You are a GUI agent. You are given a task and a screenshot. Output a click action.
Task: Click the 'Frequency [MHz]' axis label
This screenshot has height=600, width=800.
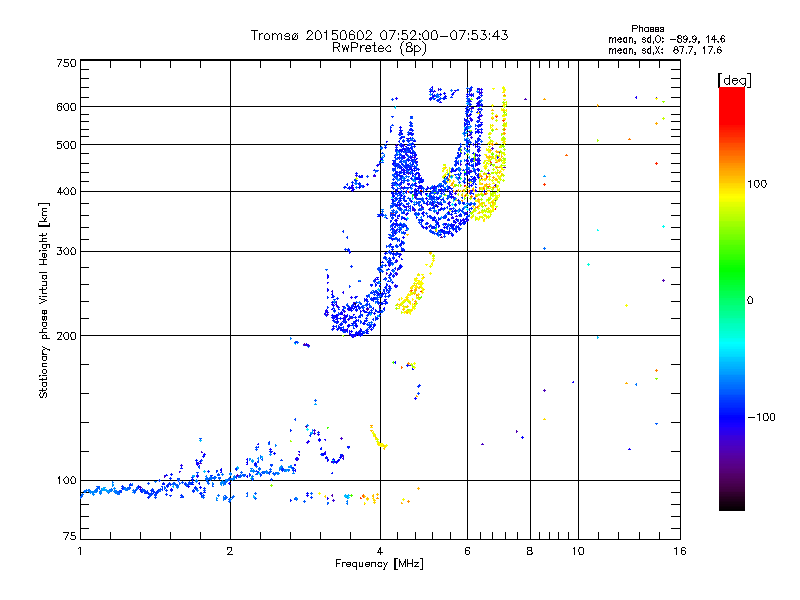[x=379, y=564]
